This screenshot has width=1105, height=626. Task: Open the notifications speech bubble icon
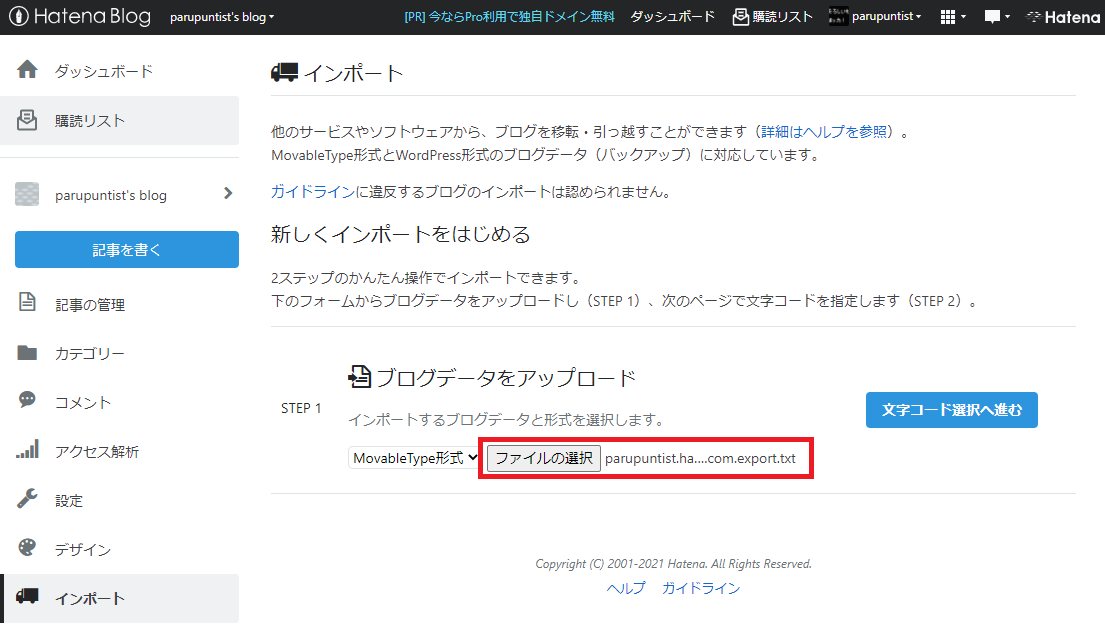pyautogui.click(x=996, y=17)
